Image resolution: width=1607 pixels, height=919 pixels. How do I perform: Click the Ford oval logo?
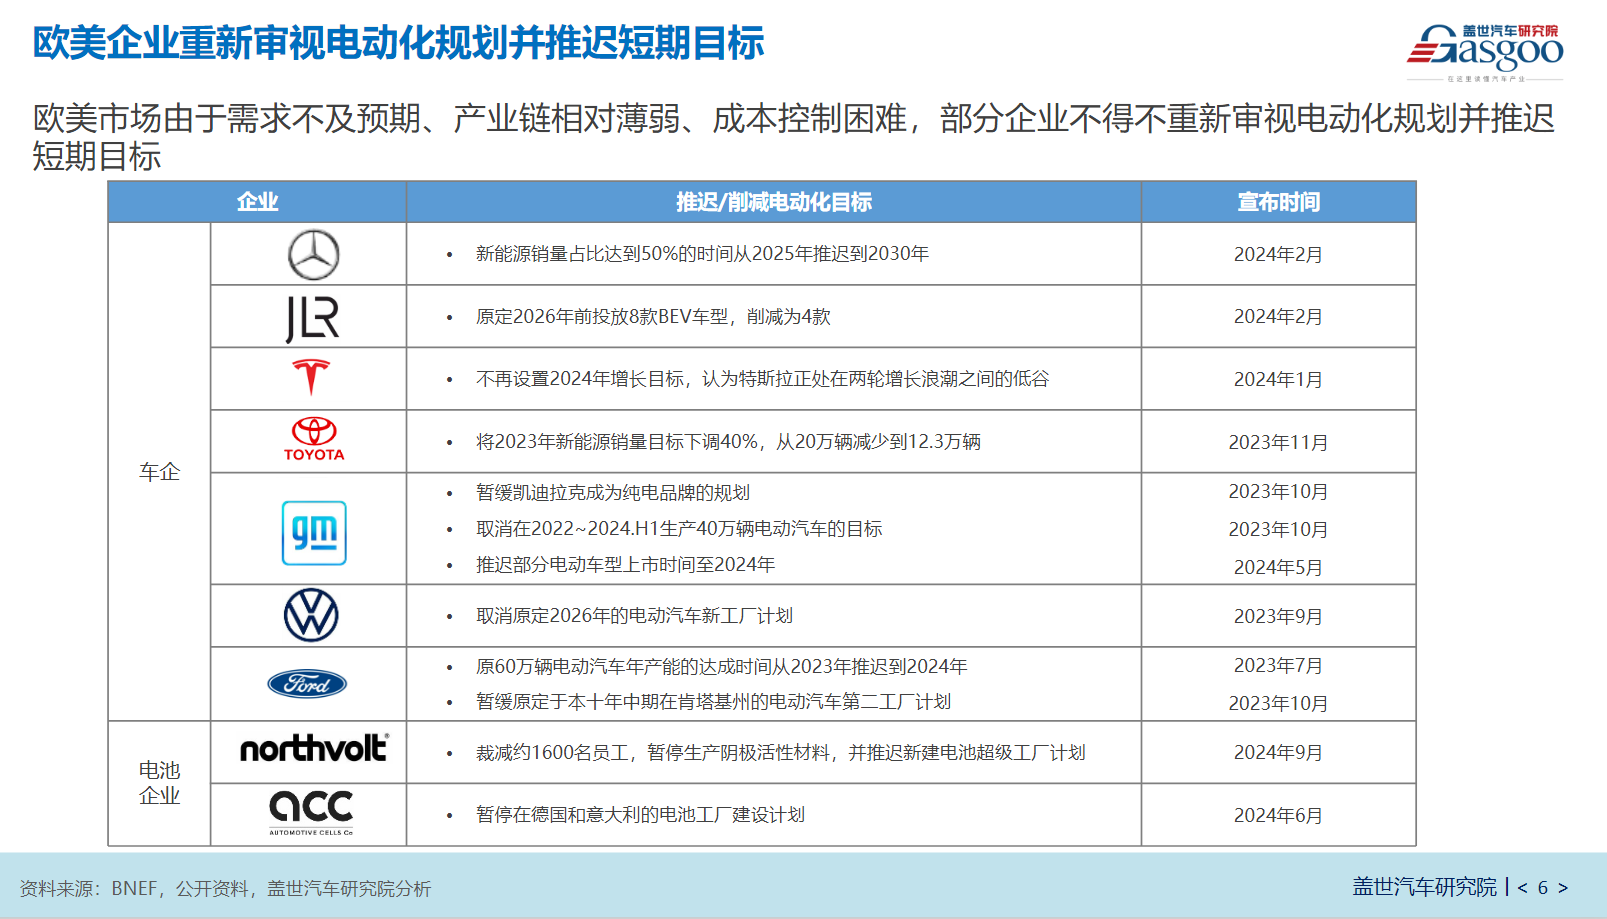click(x=307, y=684)
